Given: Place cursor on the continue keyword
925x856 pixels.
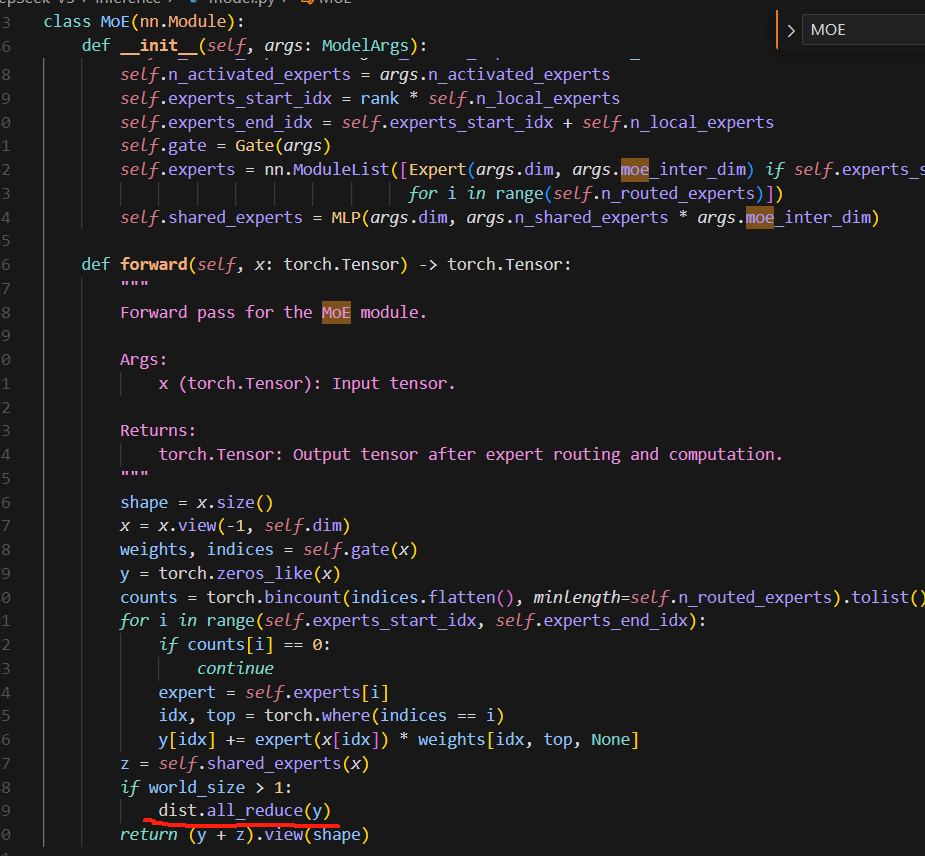Looking at the screenshot, I should click(x=235, y=668).
